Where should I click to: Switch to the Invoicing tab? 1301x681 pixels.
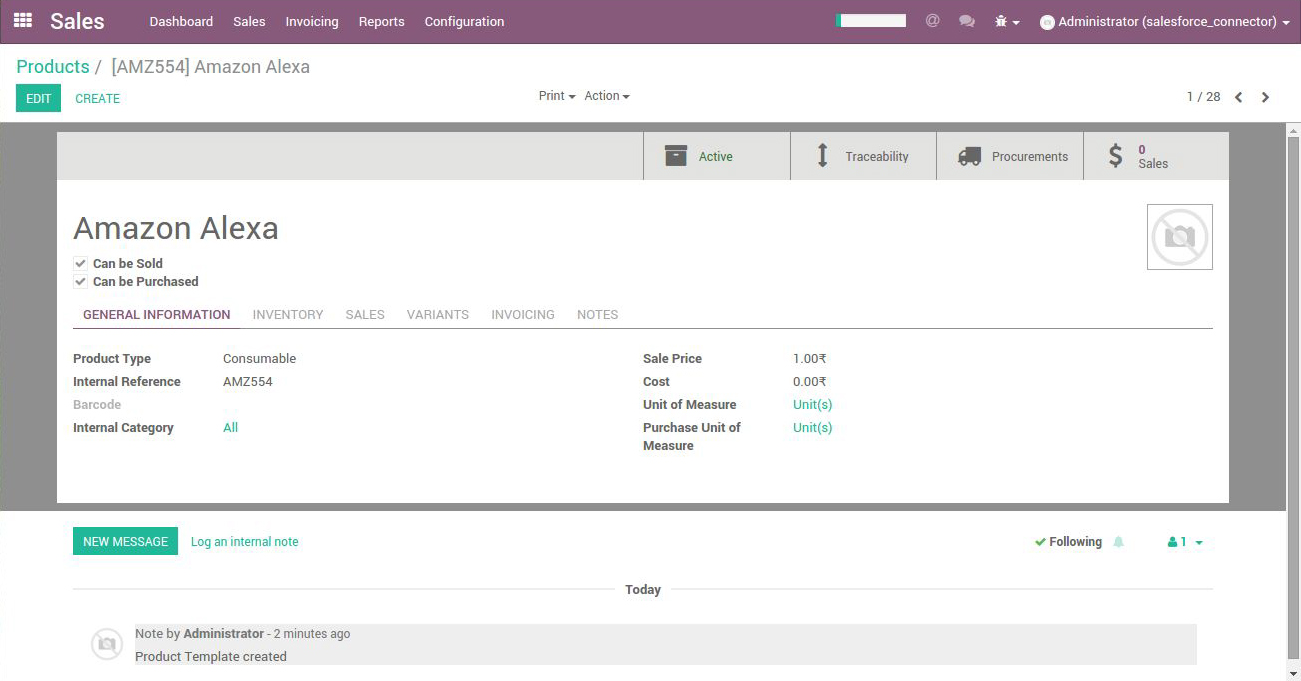point(523,314)
